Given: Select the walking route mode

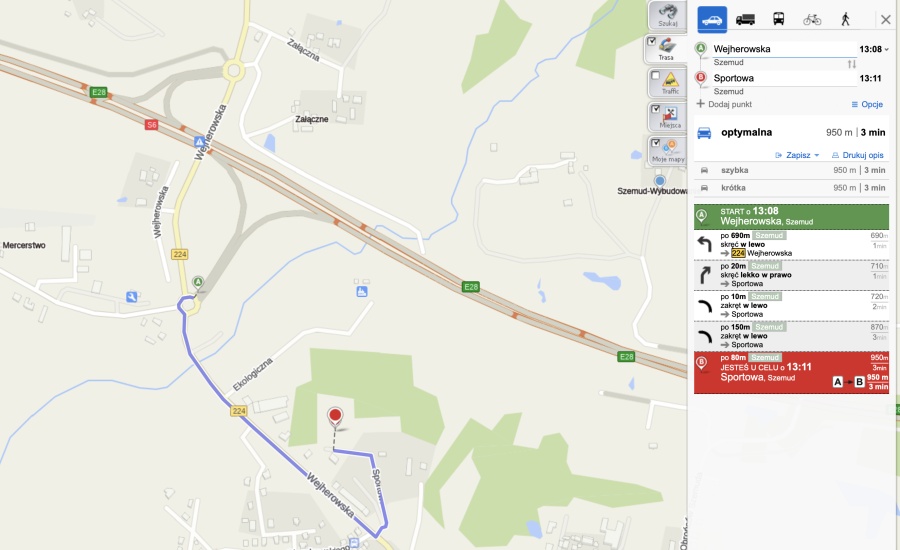Looking at the screenshot, I should (845, 20).
